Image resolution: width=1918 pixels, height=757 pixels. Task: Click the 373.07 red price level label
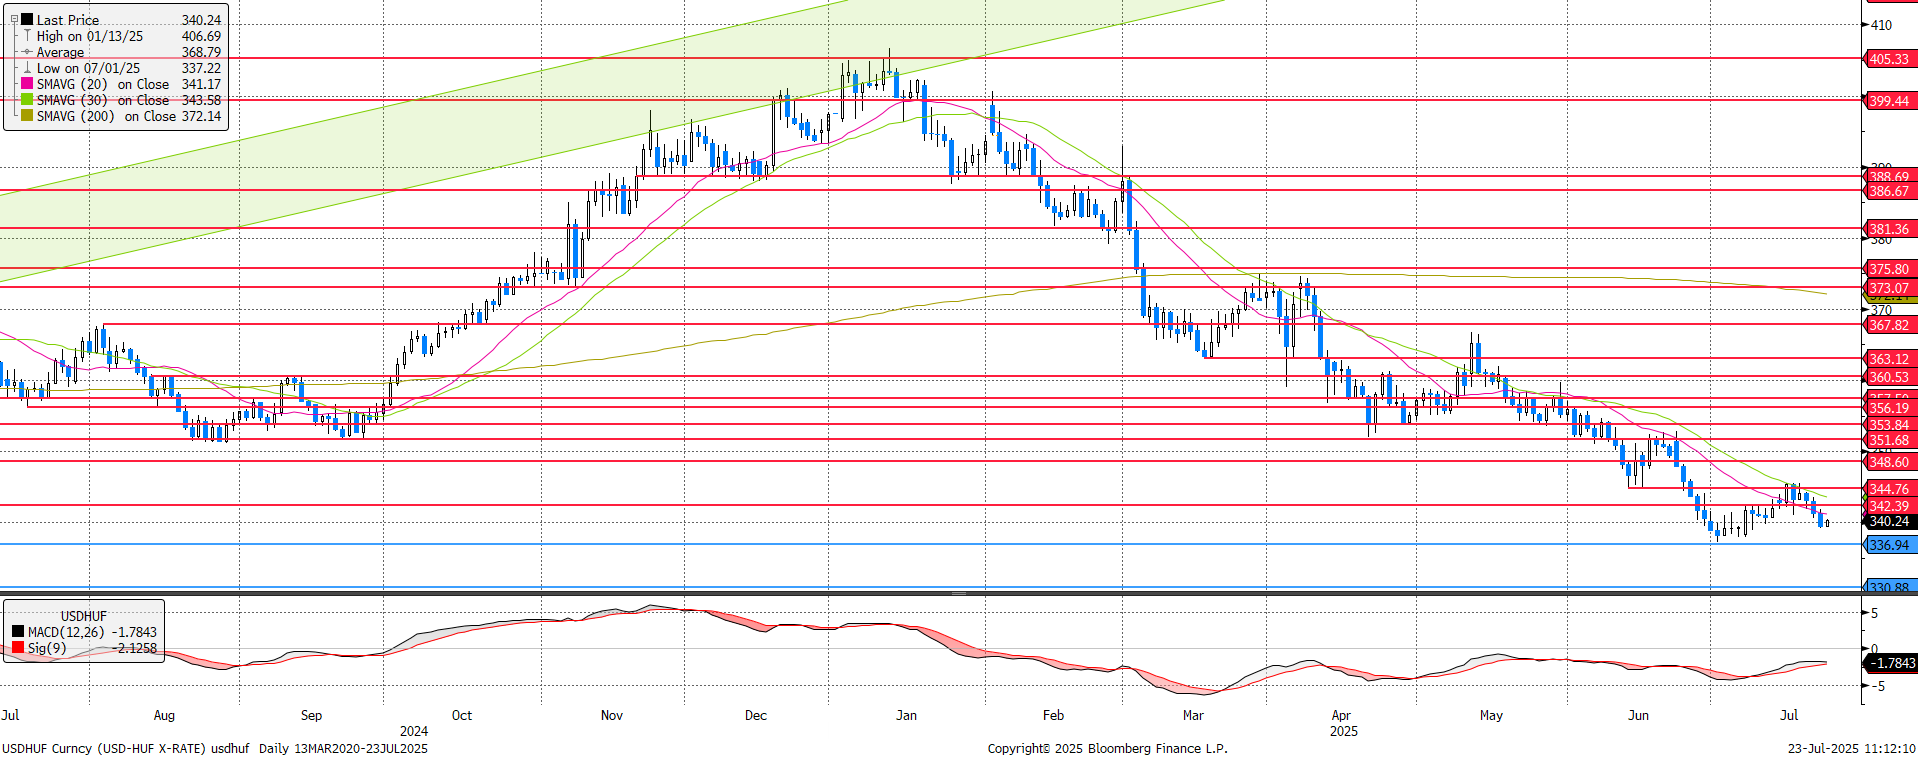(x=1890, y=288)
